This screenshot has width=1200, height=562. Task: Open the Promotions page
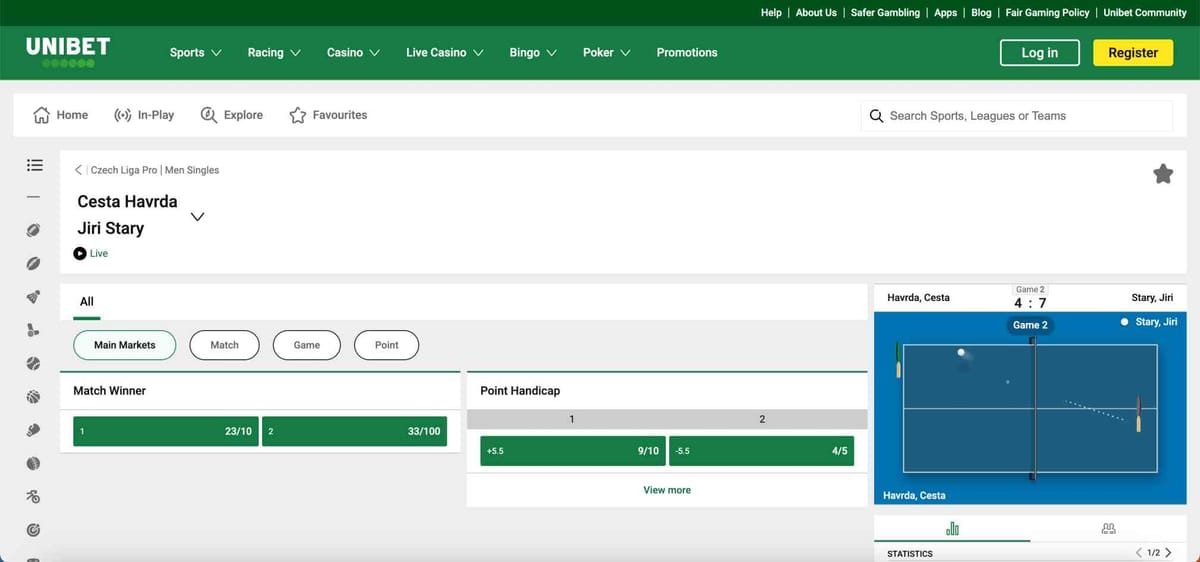687,53
